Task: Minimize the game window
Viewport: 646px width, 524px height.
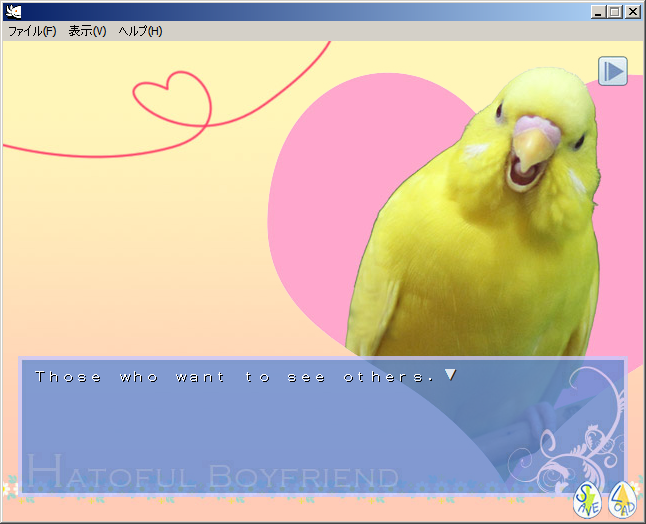Action: tap(597, 12)
